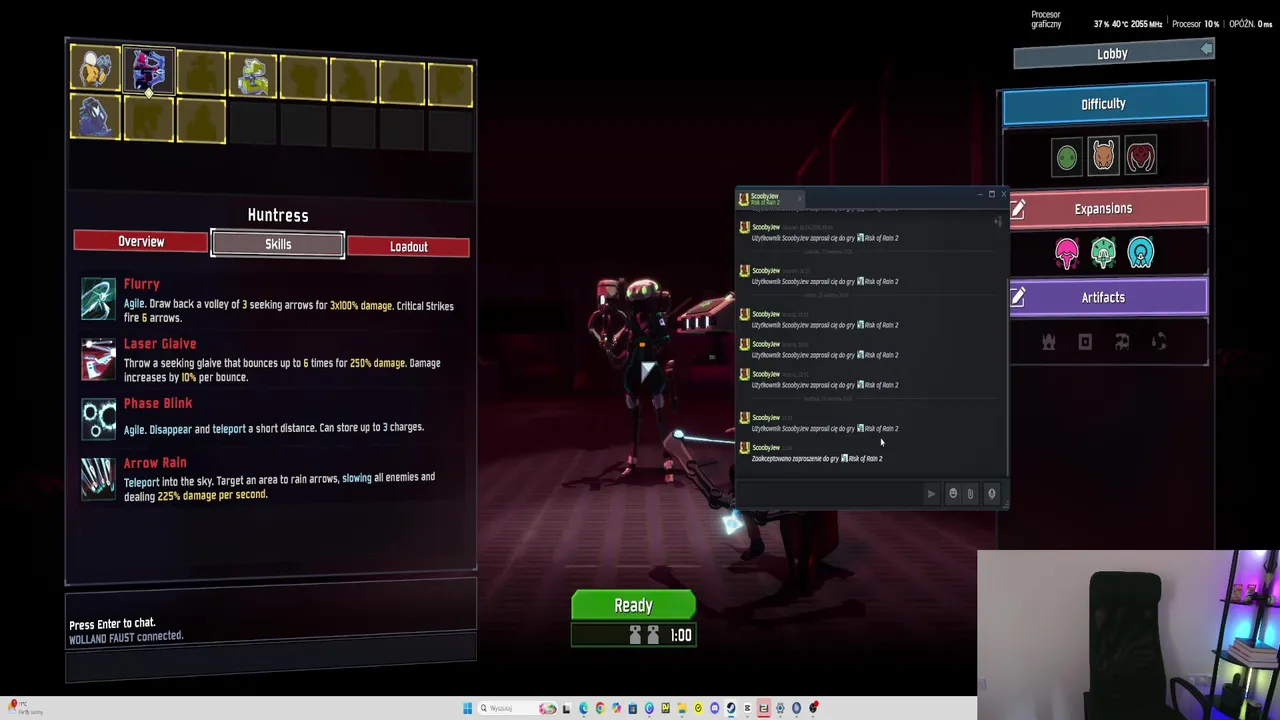Select the ScoobyJew chat tab

770,199
